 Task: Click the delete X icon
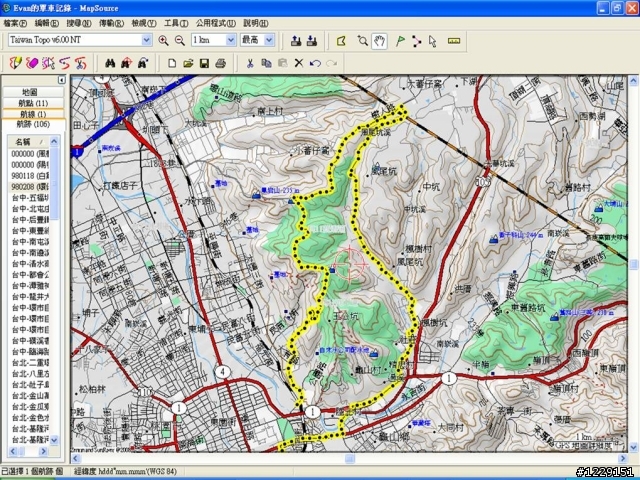(299, 63)
